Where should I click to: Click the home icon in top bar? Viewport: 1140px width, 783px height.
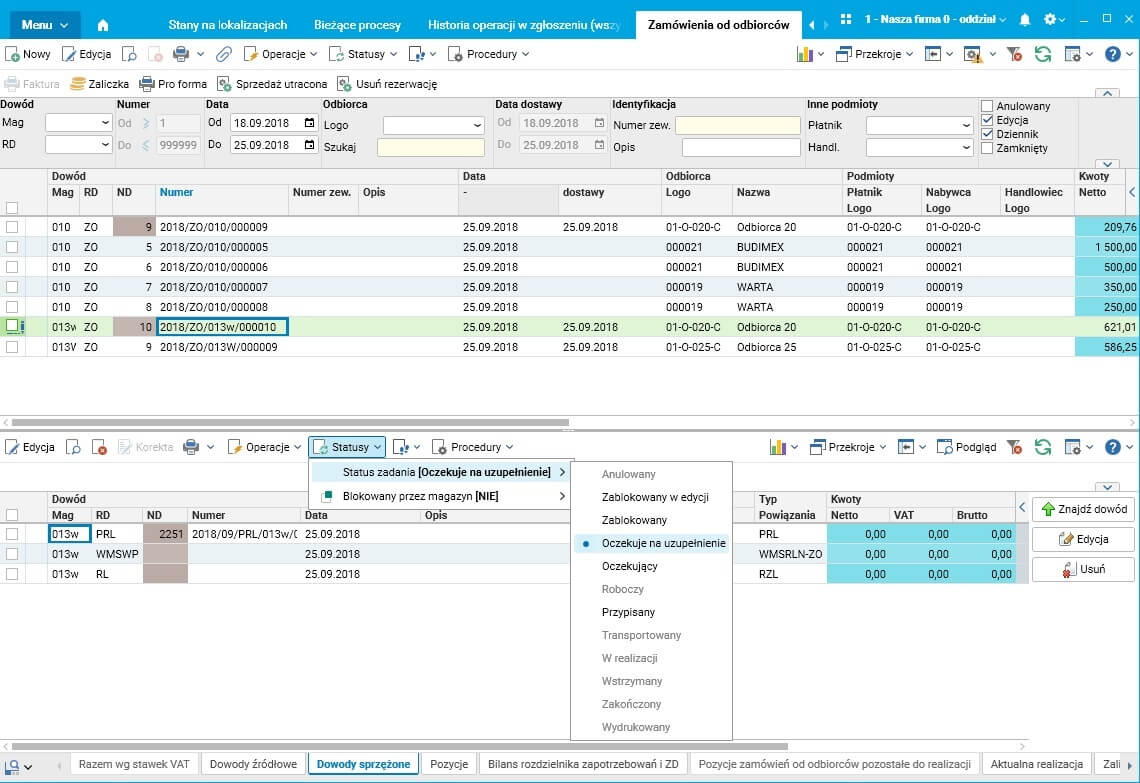103,25
